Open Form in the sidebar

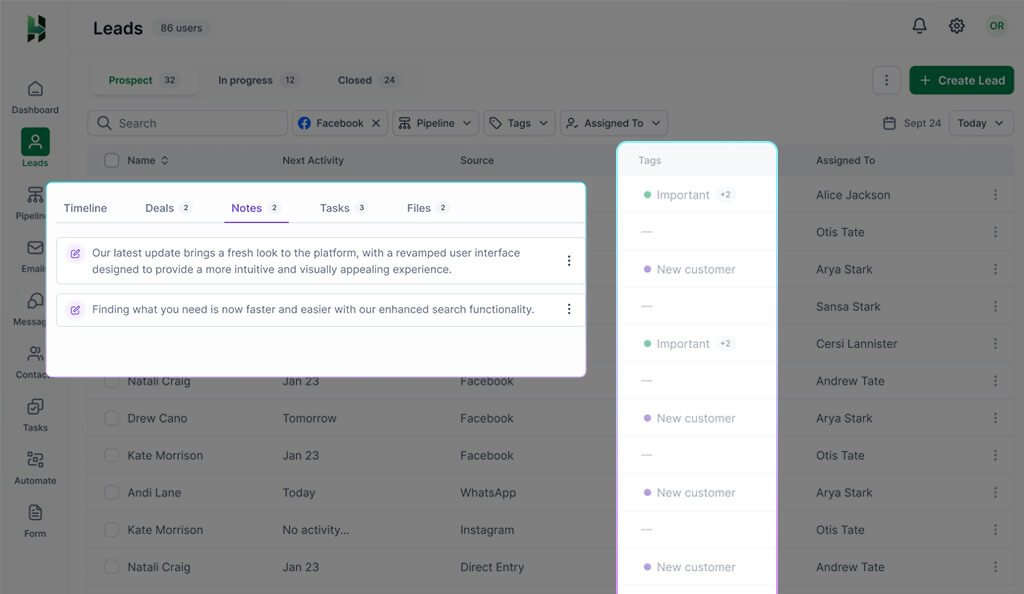point(35,520)
